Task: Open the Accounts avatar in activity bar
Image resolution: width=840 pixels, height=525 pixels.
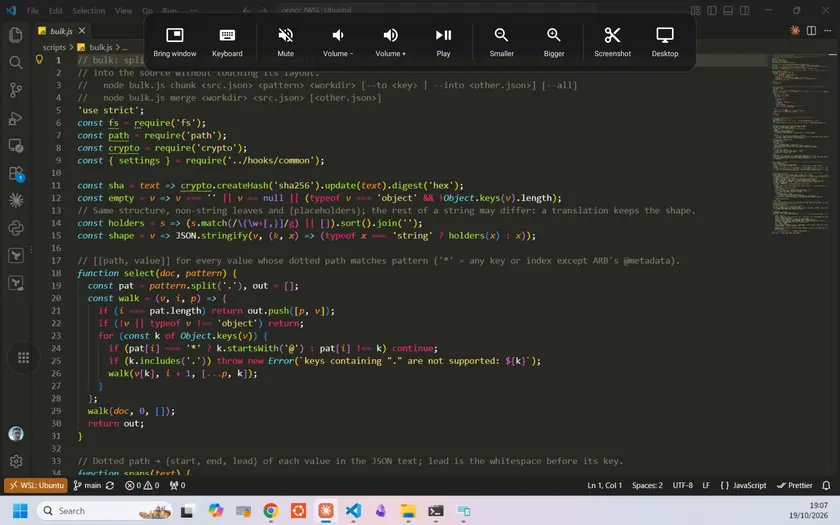Action: [16, 433]
